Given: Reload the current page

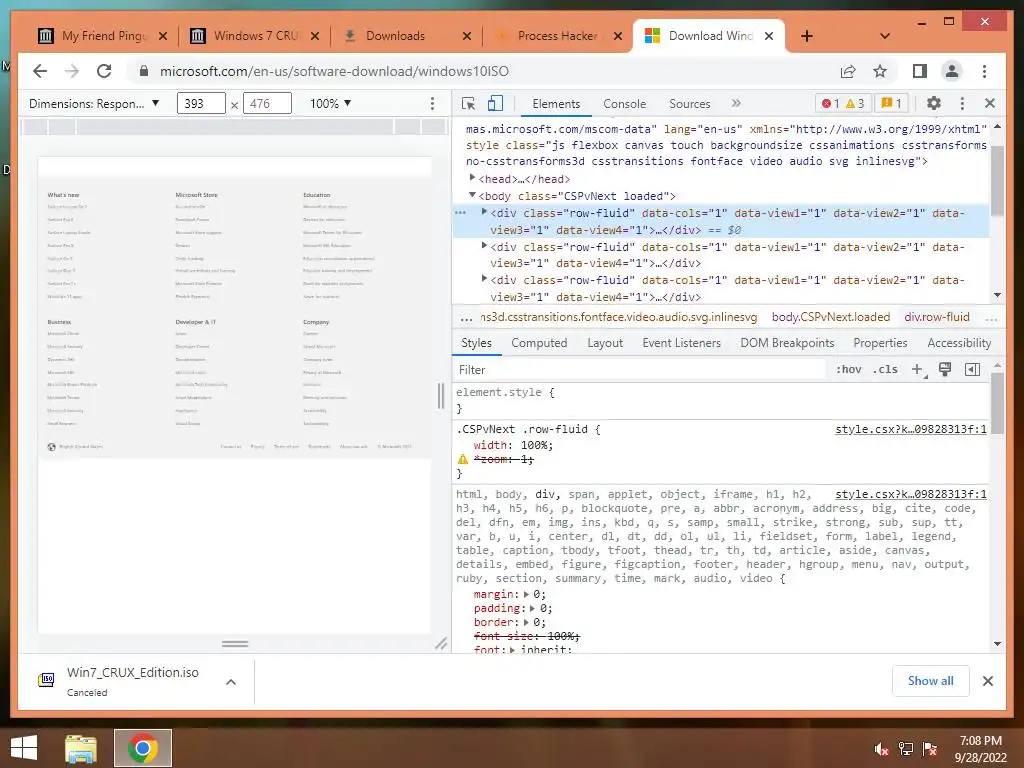Looking at the screenshot, I should [x=104, y=71].
